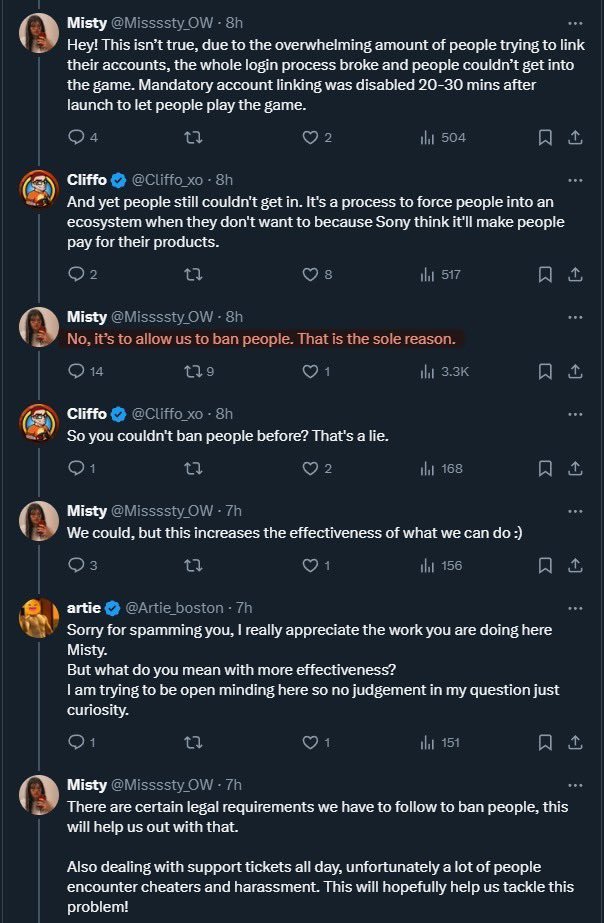Open more menu on Cliffo's 'That's a lie' tweet

click(574, 413)
